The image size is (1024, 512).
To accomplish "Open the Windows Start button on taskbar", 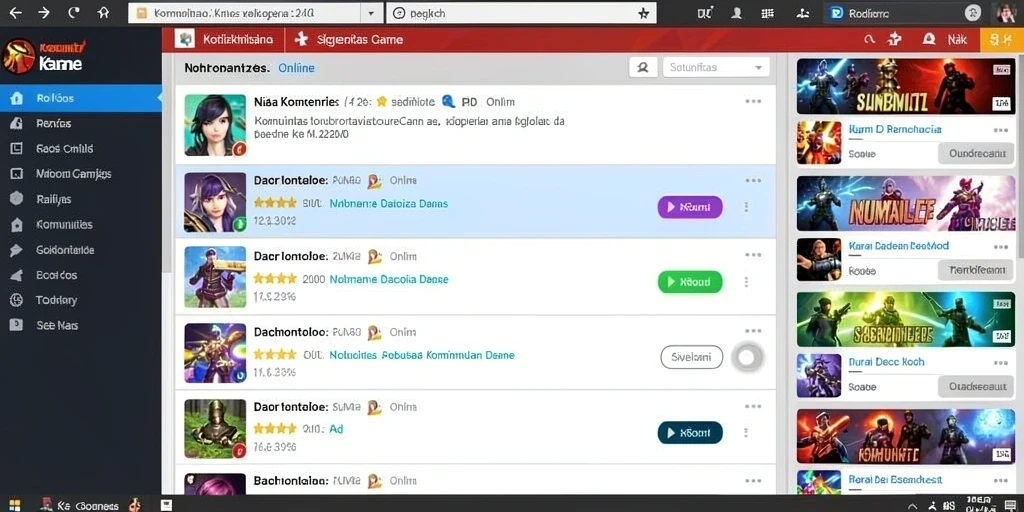I will (14, 505).
